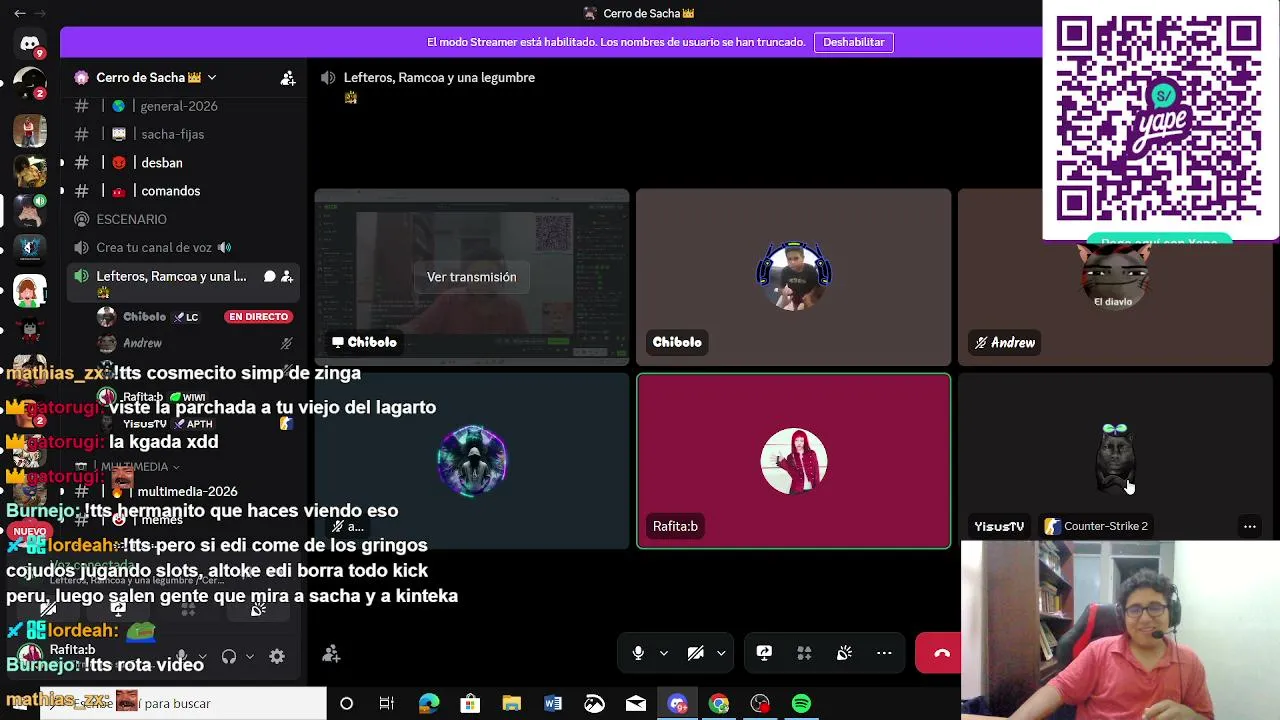Open camera options arrow in call controls
This screenshot has width=1280, height=720.
coord(721,653)
